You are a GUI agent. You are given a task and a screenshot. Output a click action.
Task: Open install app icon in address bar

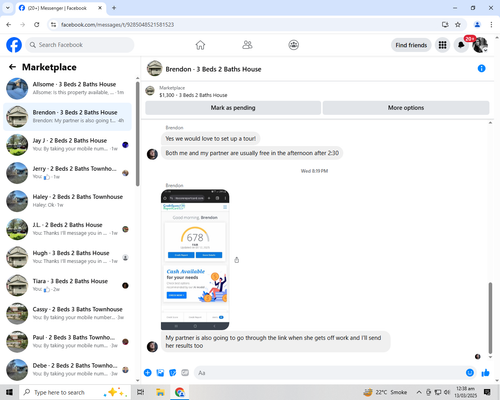(x=445, y=25)
